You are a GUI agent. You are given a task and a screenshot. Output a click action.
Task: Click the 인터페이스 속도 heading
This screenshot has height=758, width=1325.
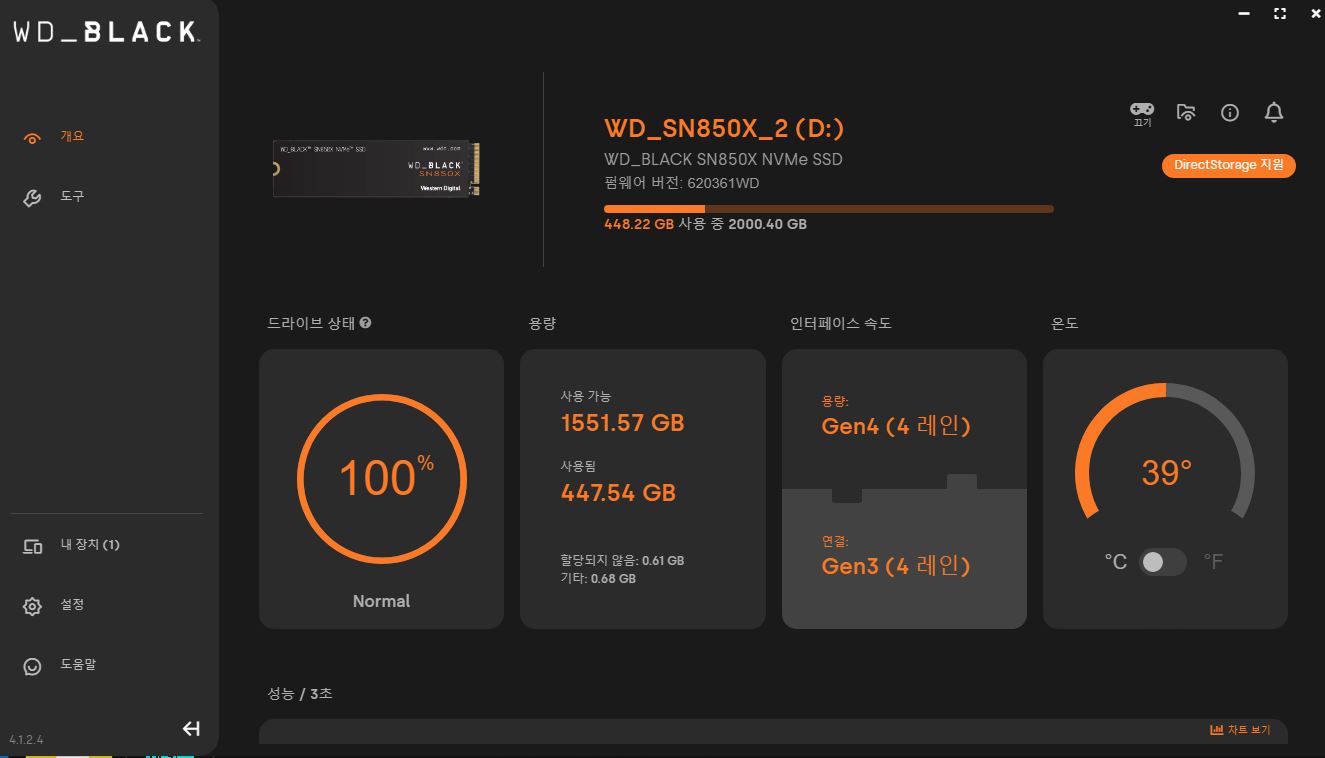[841, 323]
